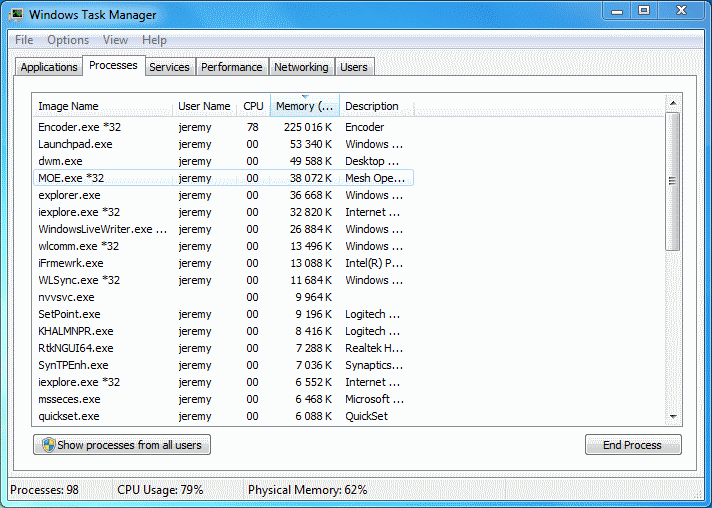Viewport: 712px width, 508px height.
Task: Click the 225 016 K memory value
Action: (x=308, y=127)
